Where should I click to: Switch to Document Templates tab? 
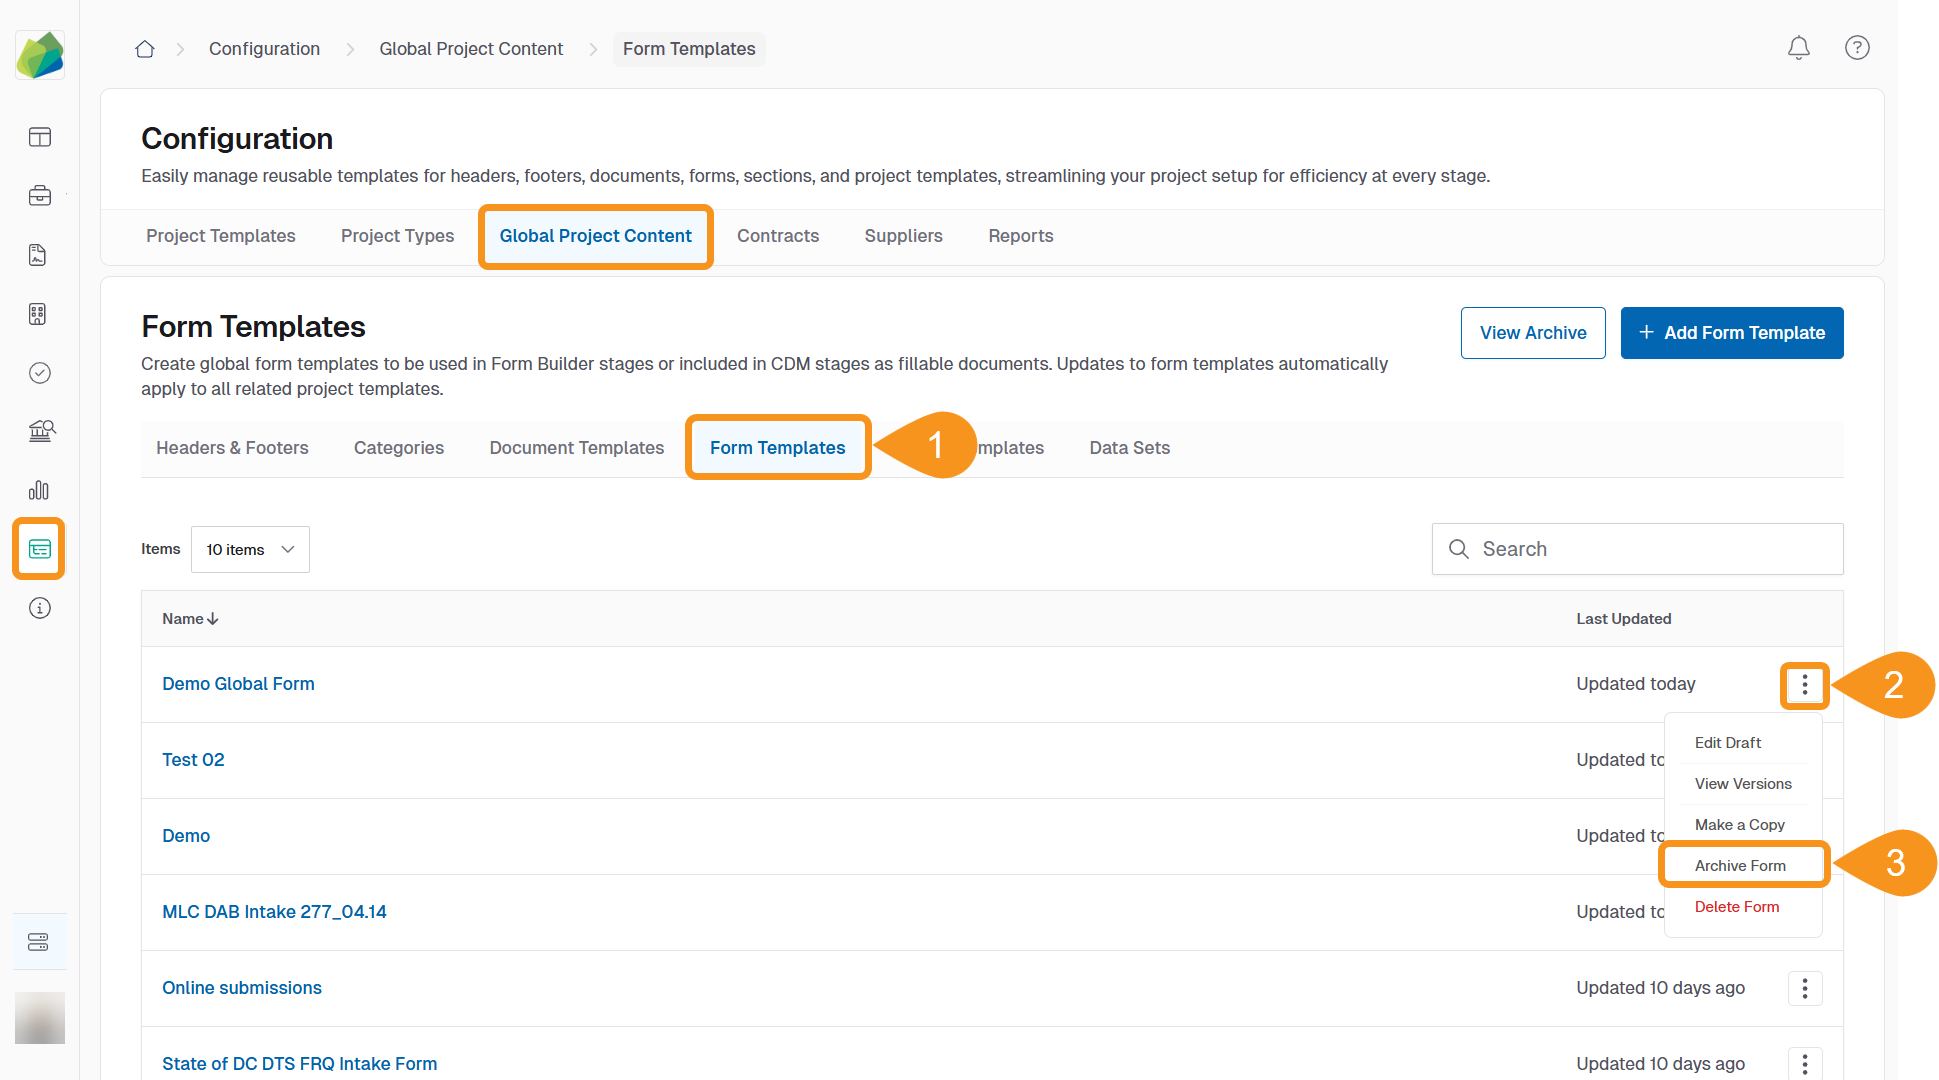[x=576, y=448]
